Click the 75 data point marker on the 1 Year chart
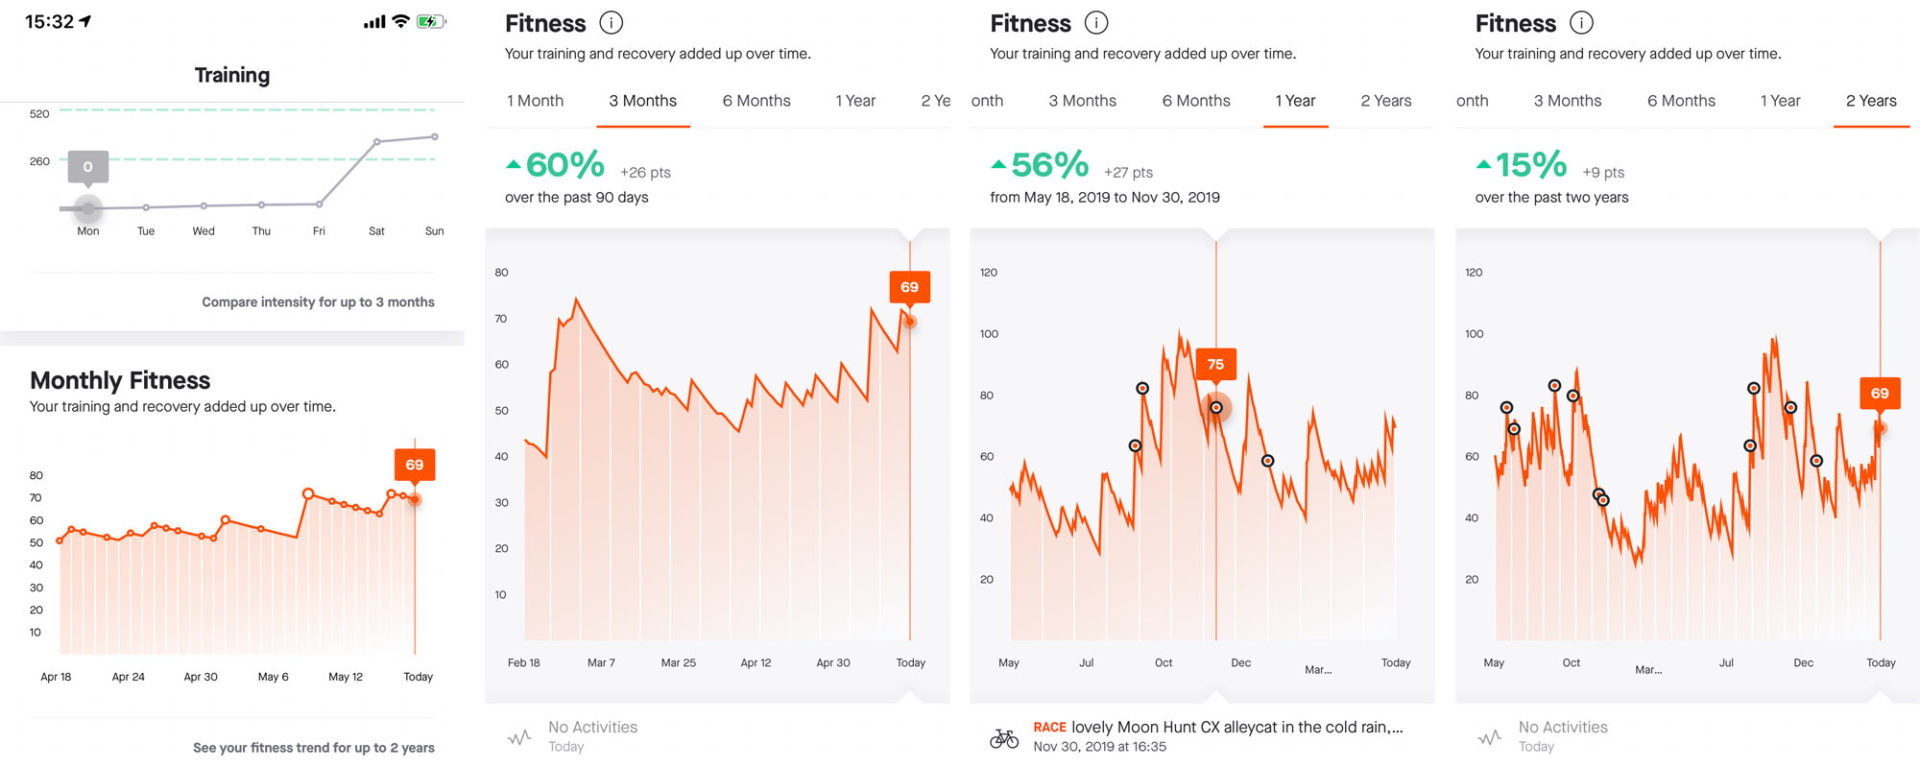The image size is (1920, 768). (x=1216, y=407)
